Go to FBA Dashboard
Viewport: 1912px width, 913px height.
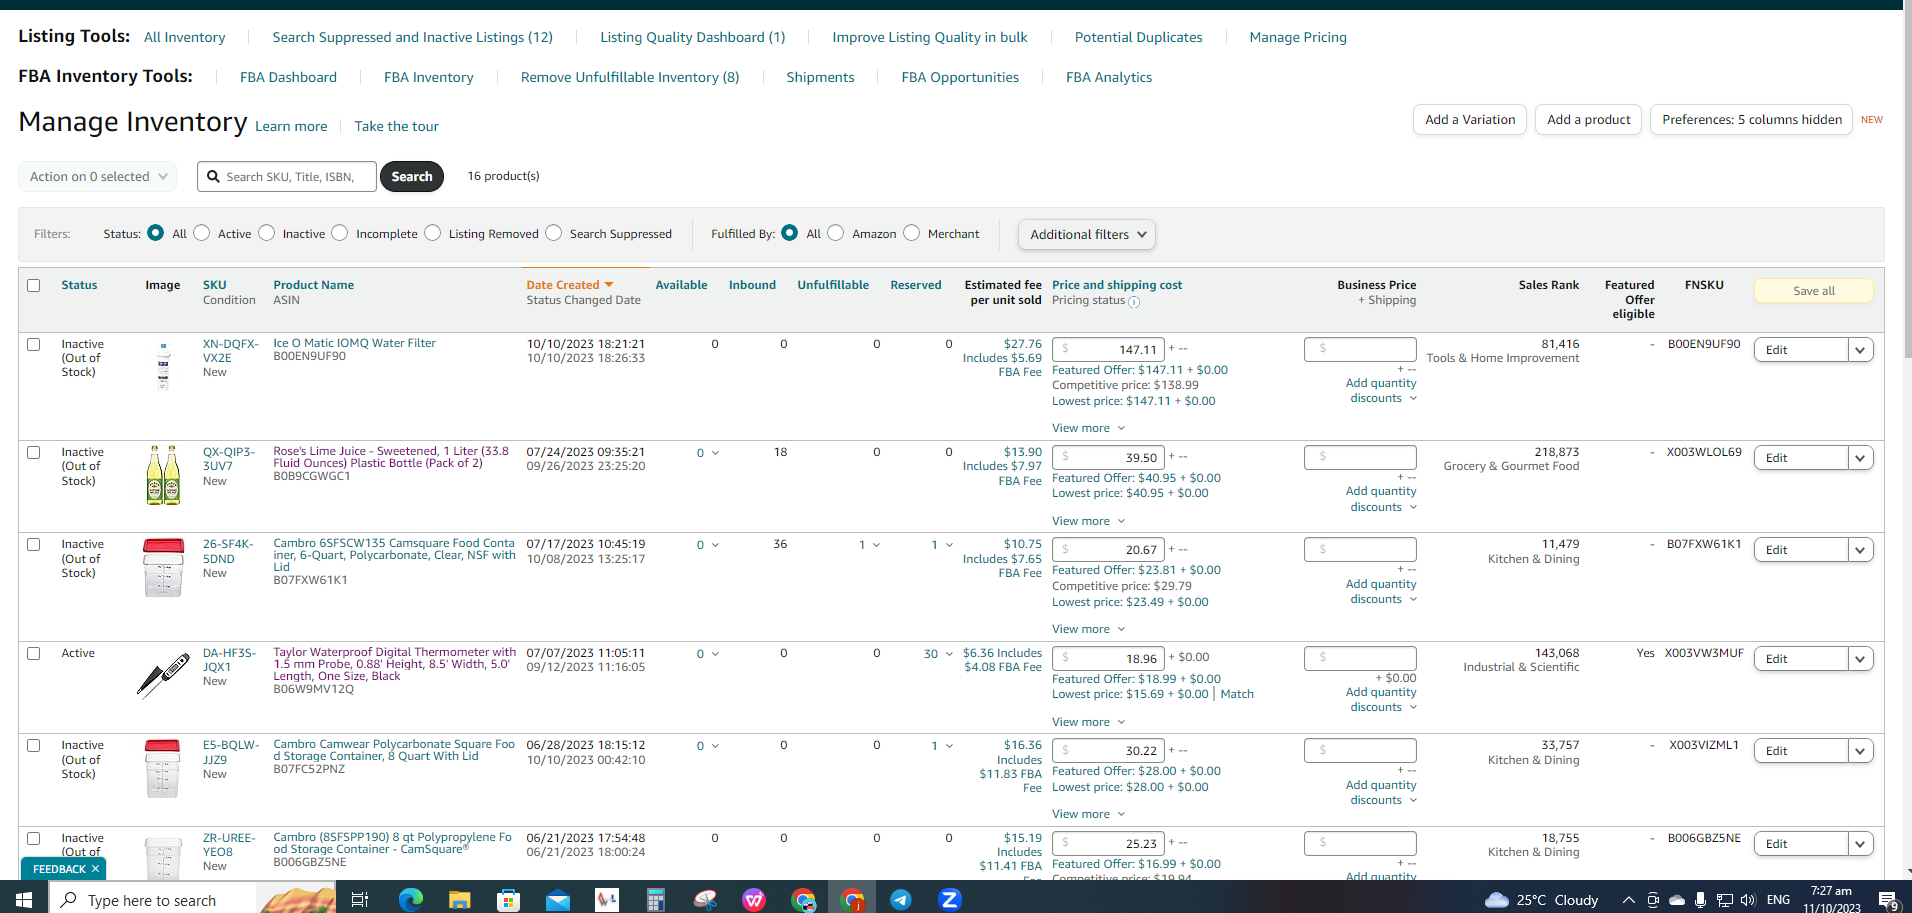tap(288, 78)
